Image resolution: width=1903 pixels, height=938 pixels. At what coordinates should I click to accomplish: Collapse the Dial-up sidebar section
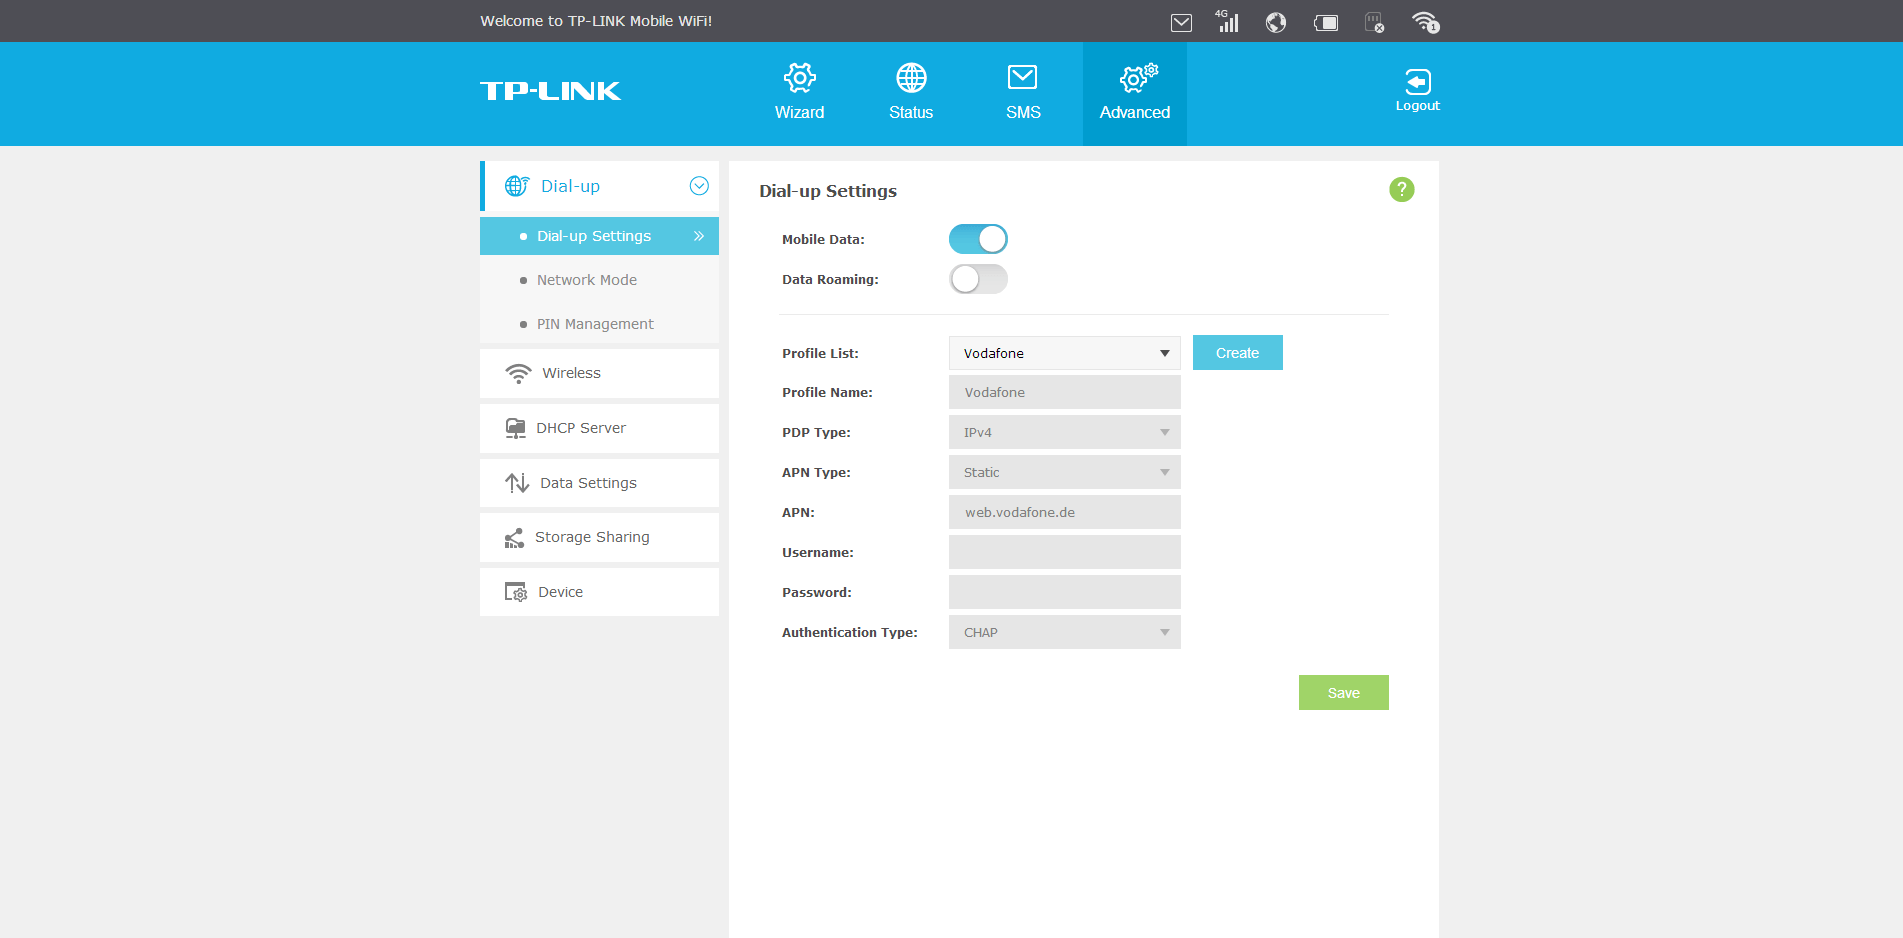(699, 186)
